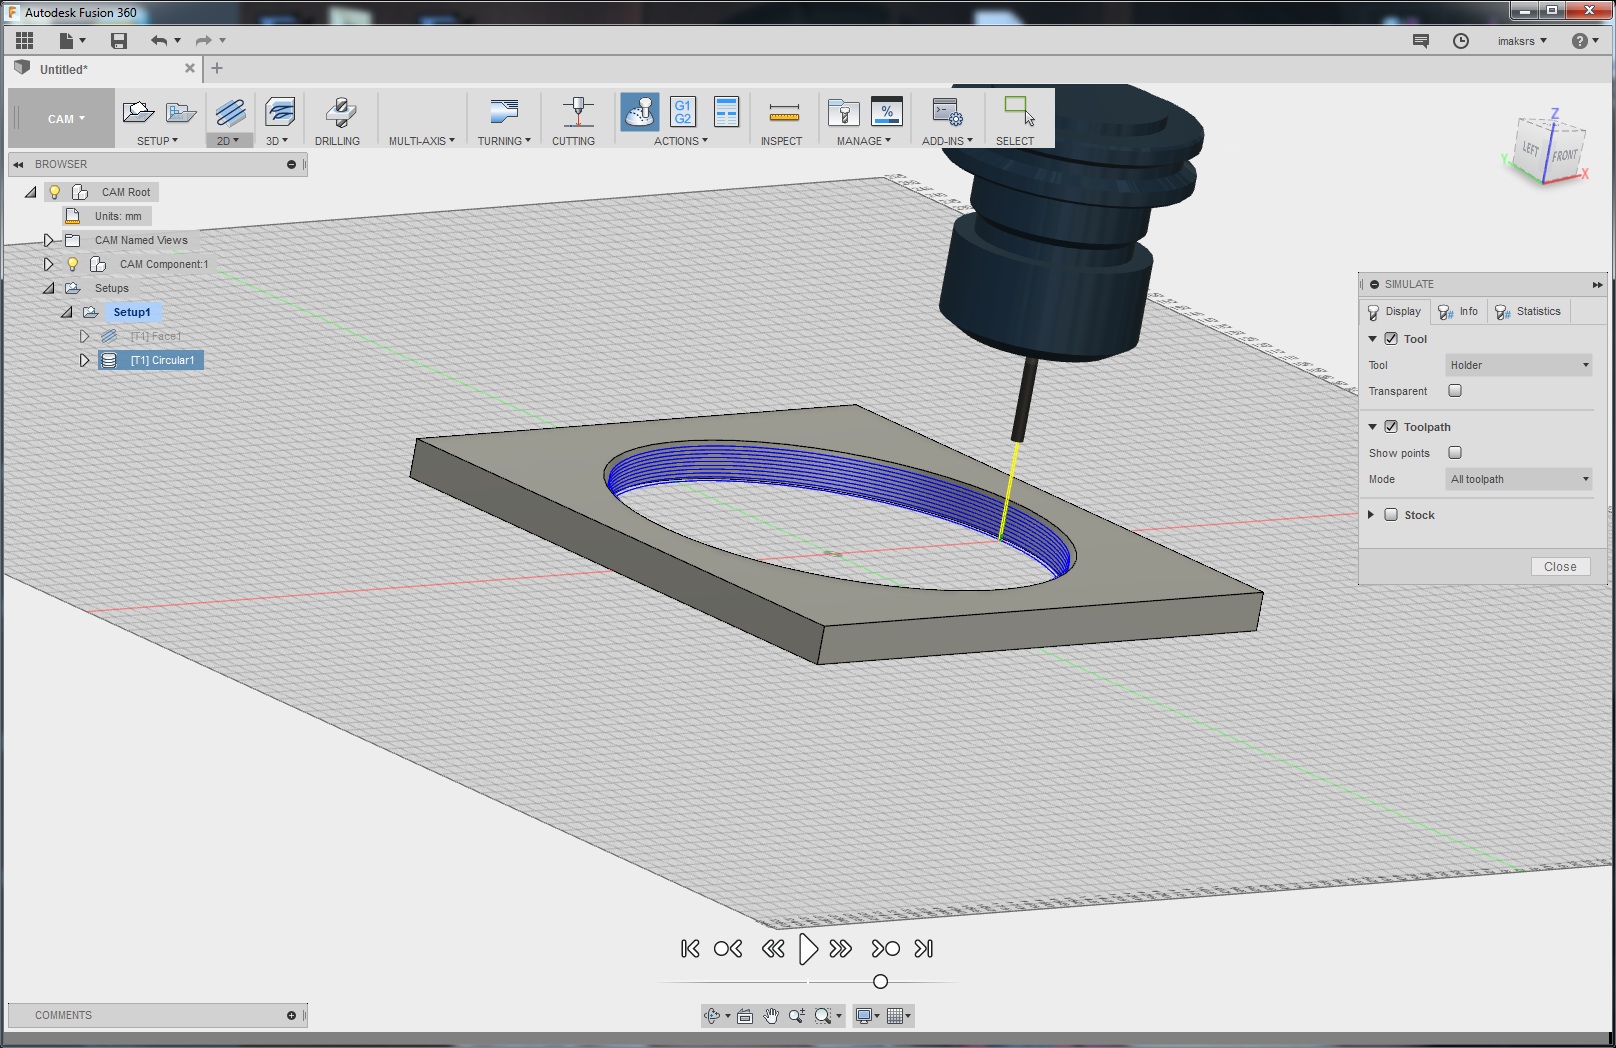The height and width of the screenshot is (1048, 1616).
Task: Toggle CAM Root visibility lightbulb
Action: (55, 192)
